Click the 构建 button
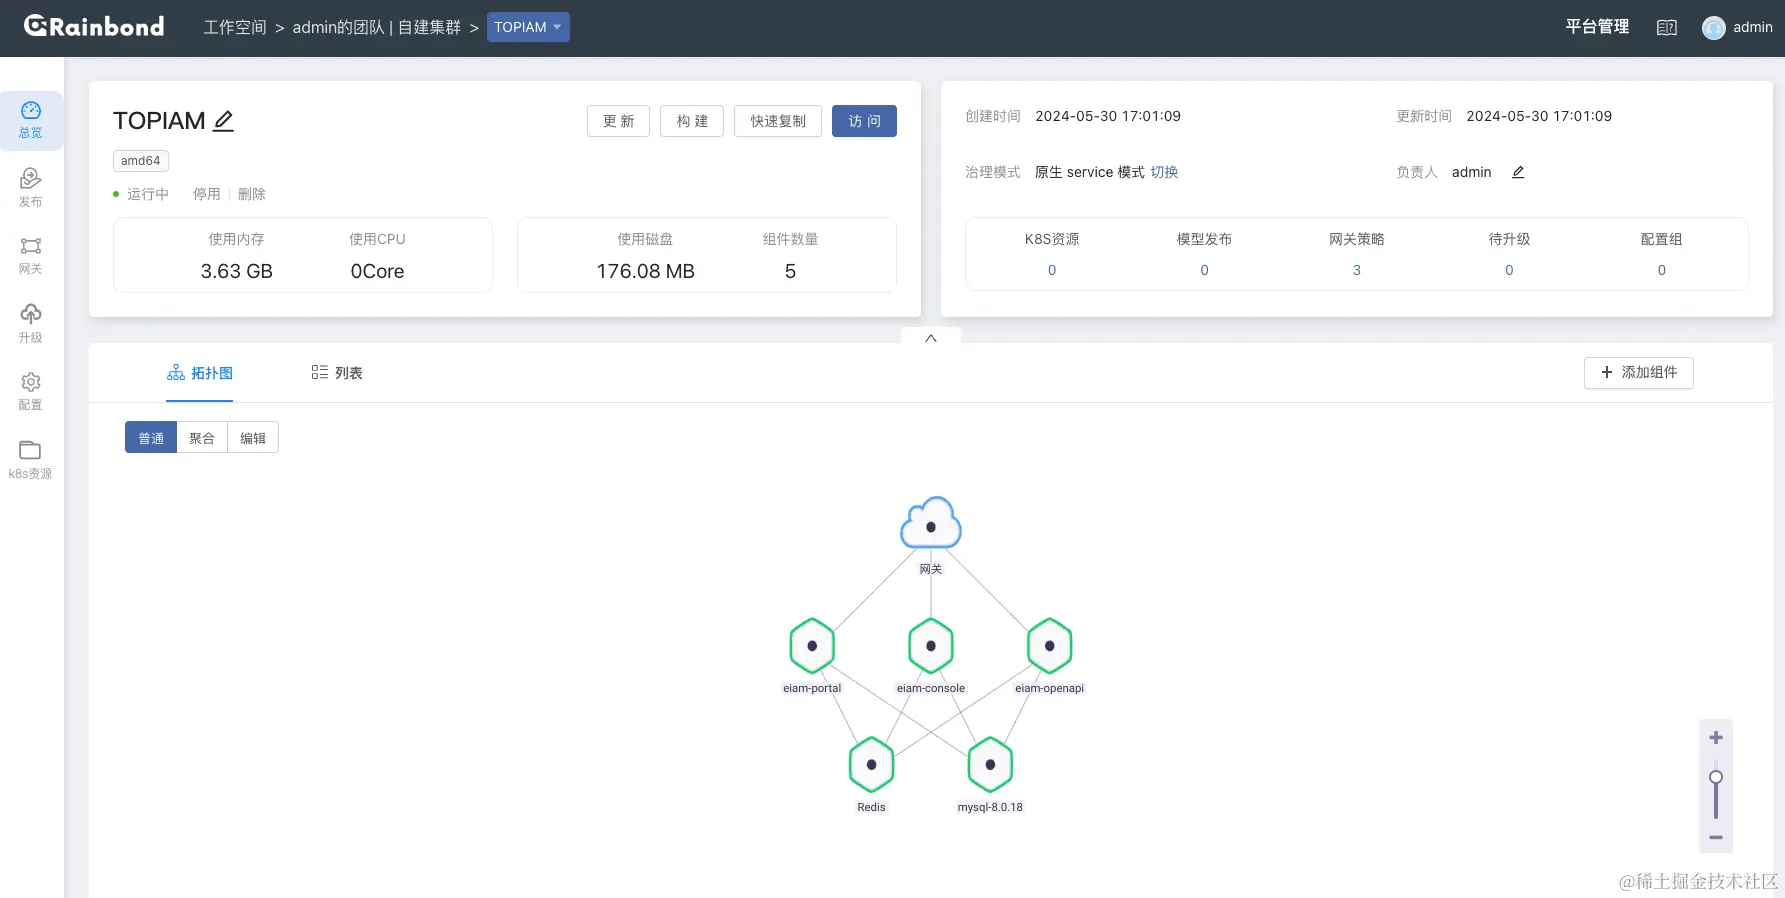Viewport: 1785px width, 898px height. pyautogui.click(x=692, y=121)
